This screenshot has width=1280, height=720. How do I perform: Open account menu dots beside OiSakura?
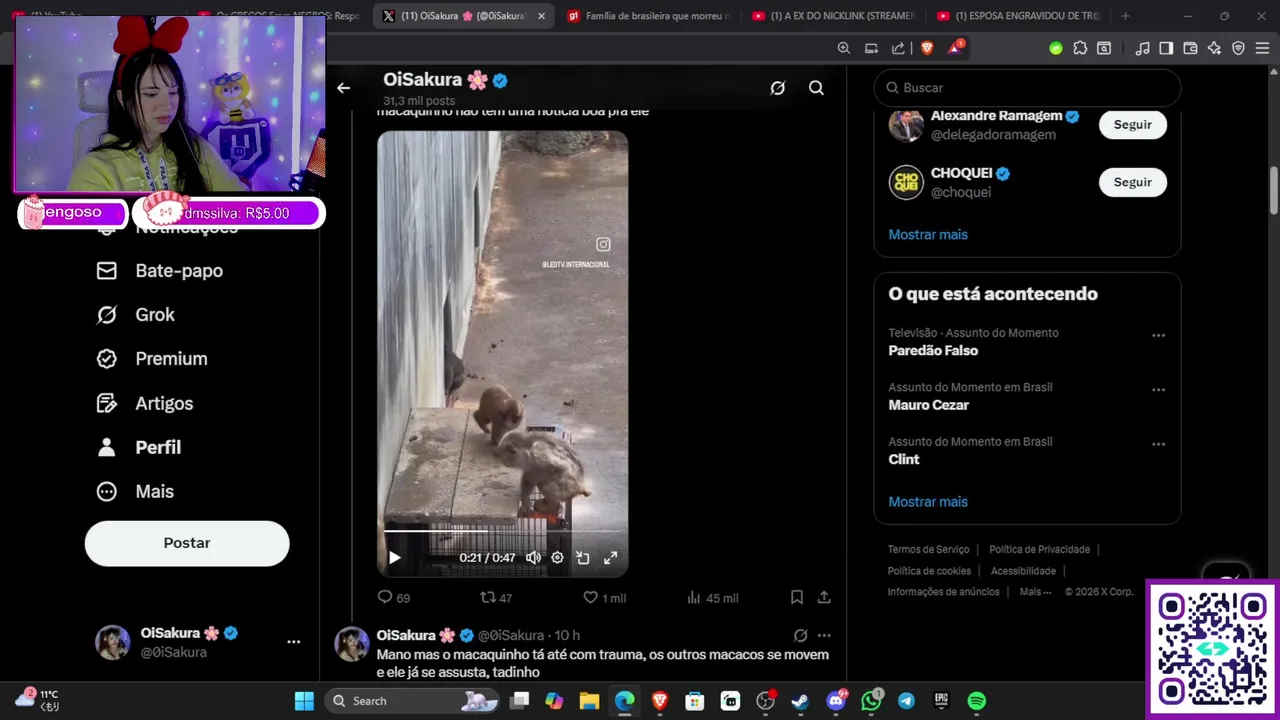(294, 642)
